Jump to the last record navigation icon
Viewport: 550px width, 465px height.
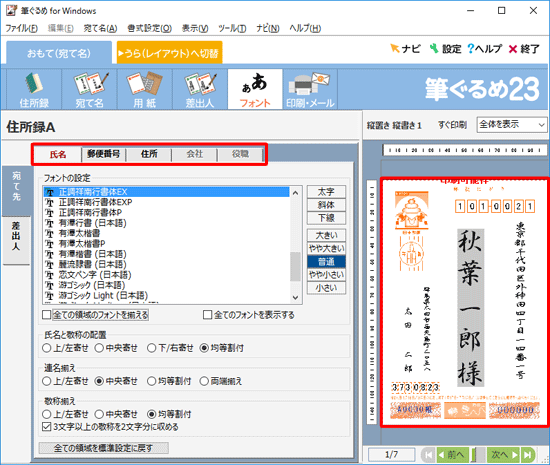pos(528,455)
